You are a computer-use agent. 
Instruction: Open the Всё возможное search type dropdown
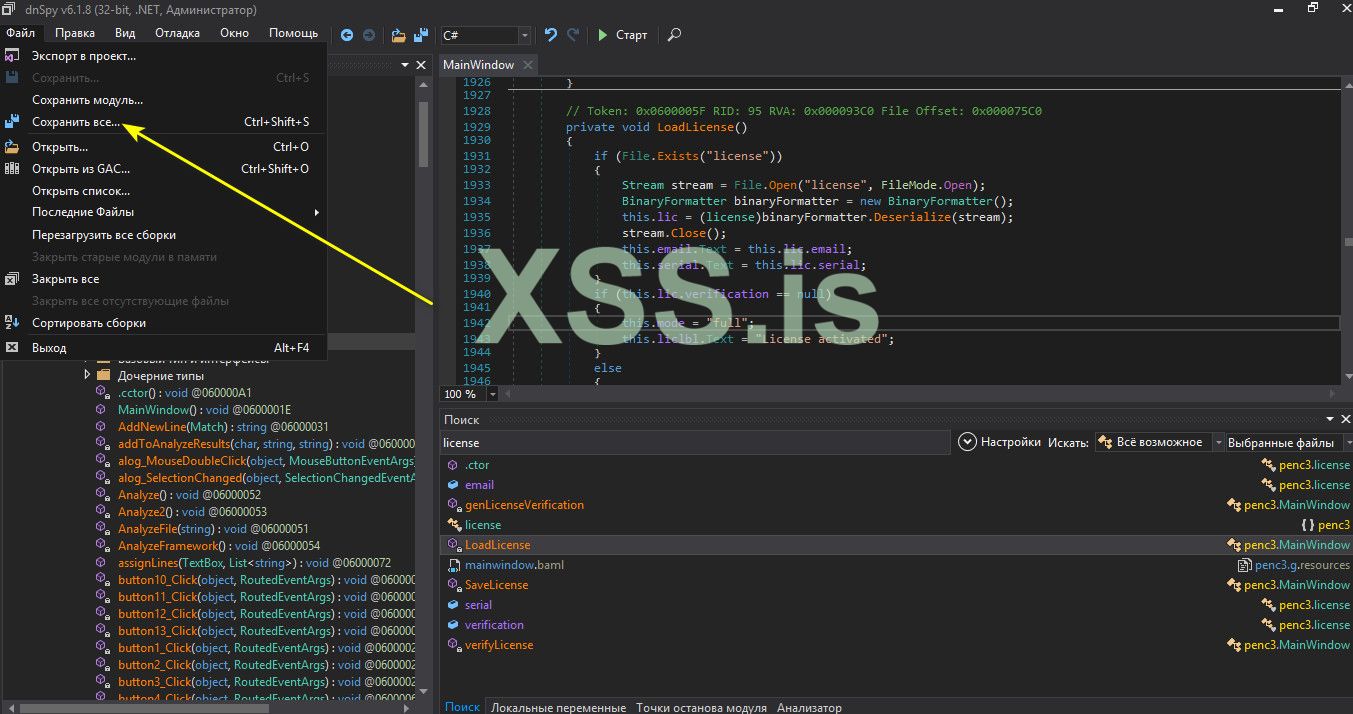(1217, 442)
